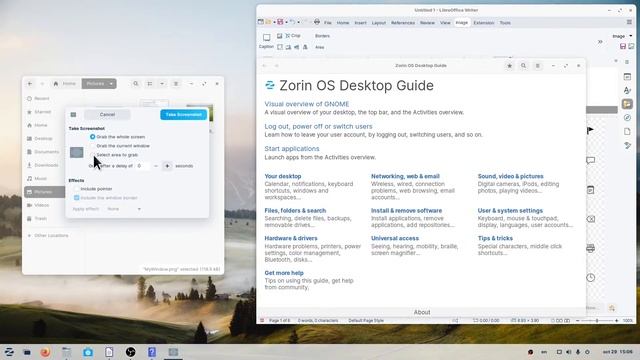Click the Crop tool in Writer
This screenshot has height=360, width=640.
293,36
